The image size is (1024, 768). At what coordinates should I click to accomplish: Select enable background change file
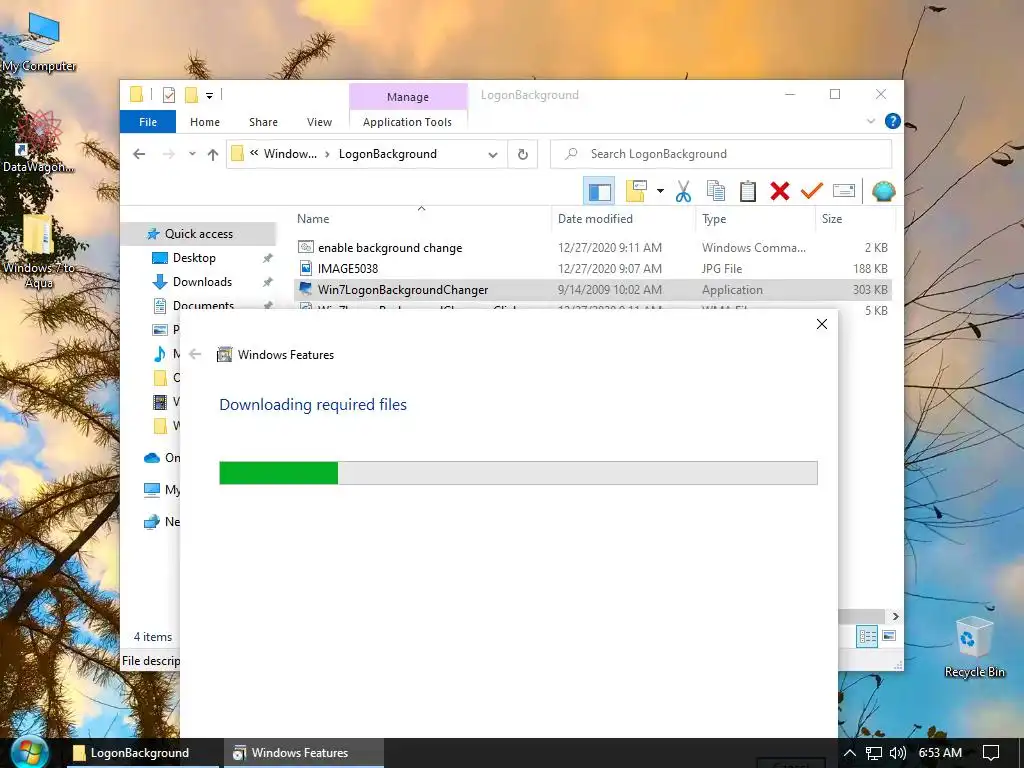coord(592,248)
